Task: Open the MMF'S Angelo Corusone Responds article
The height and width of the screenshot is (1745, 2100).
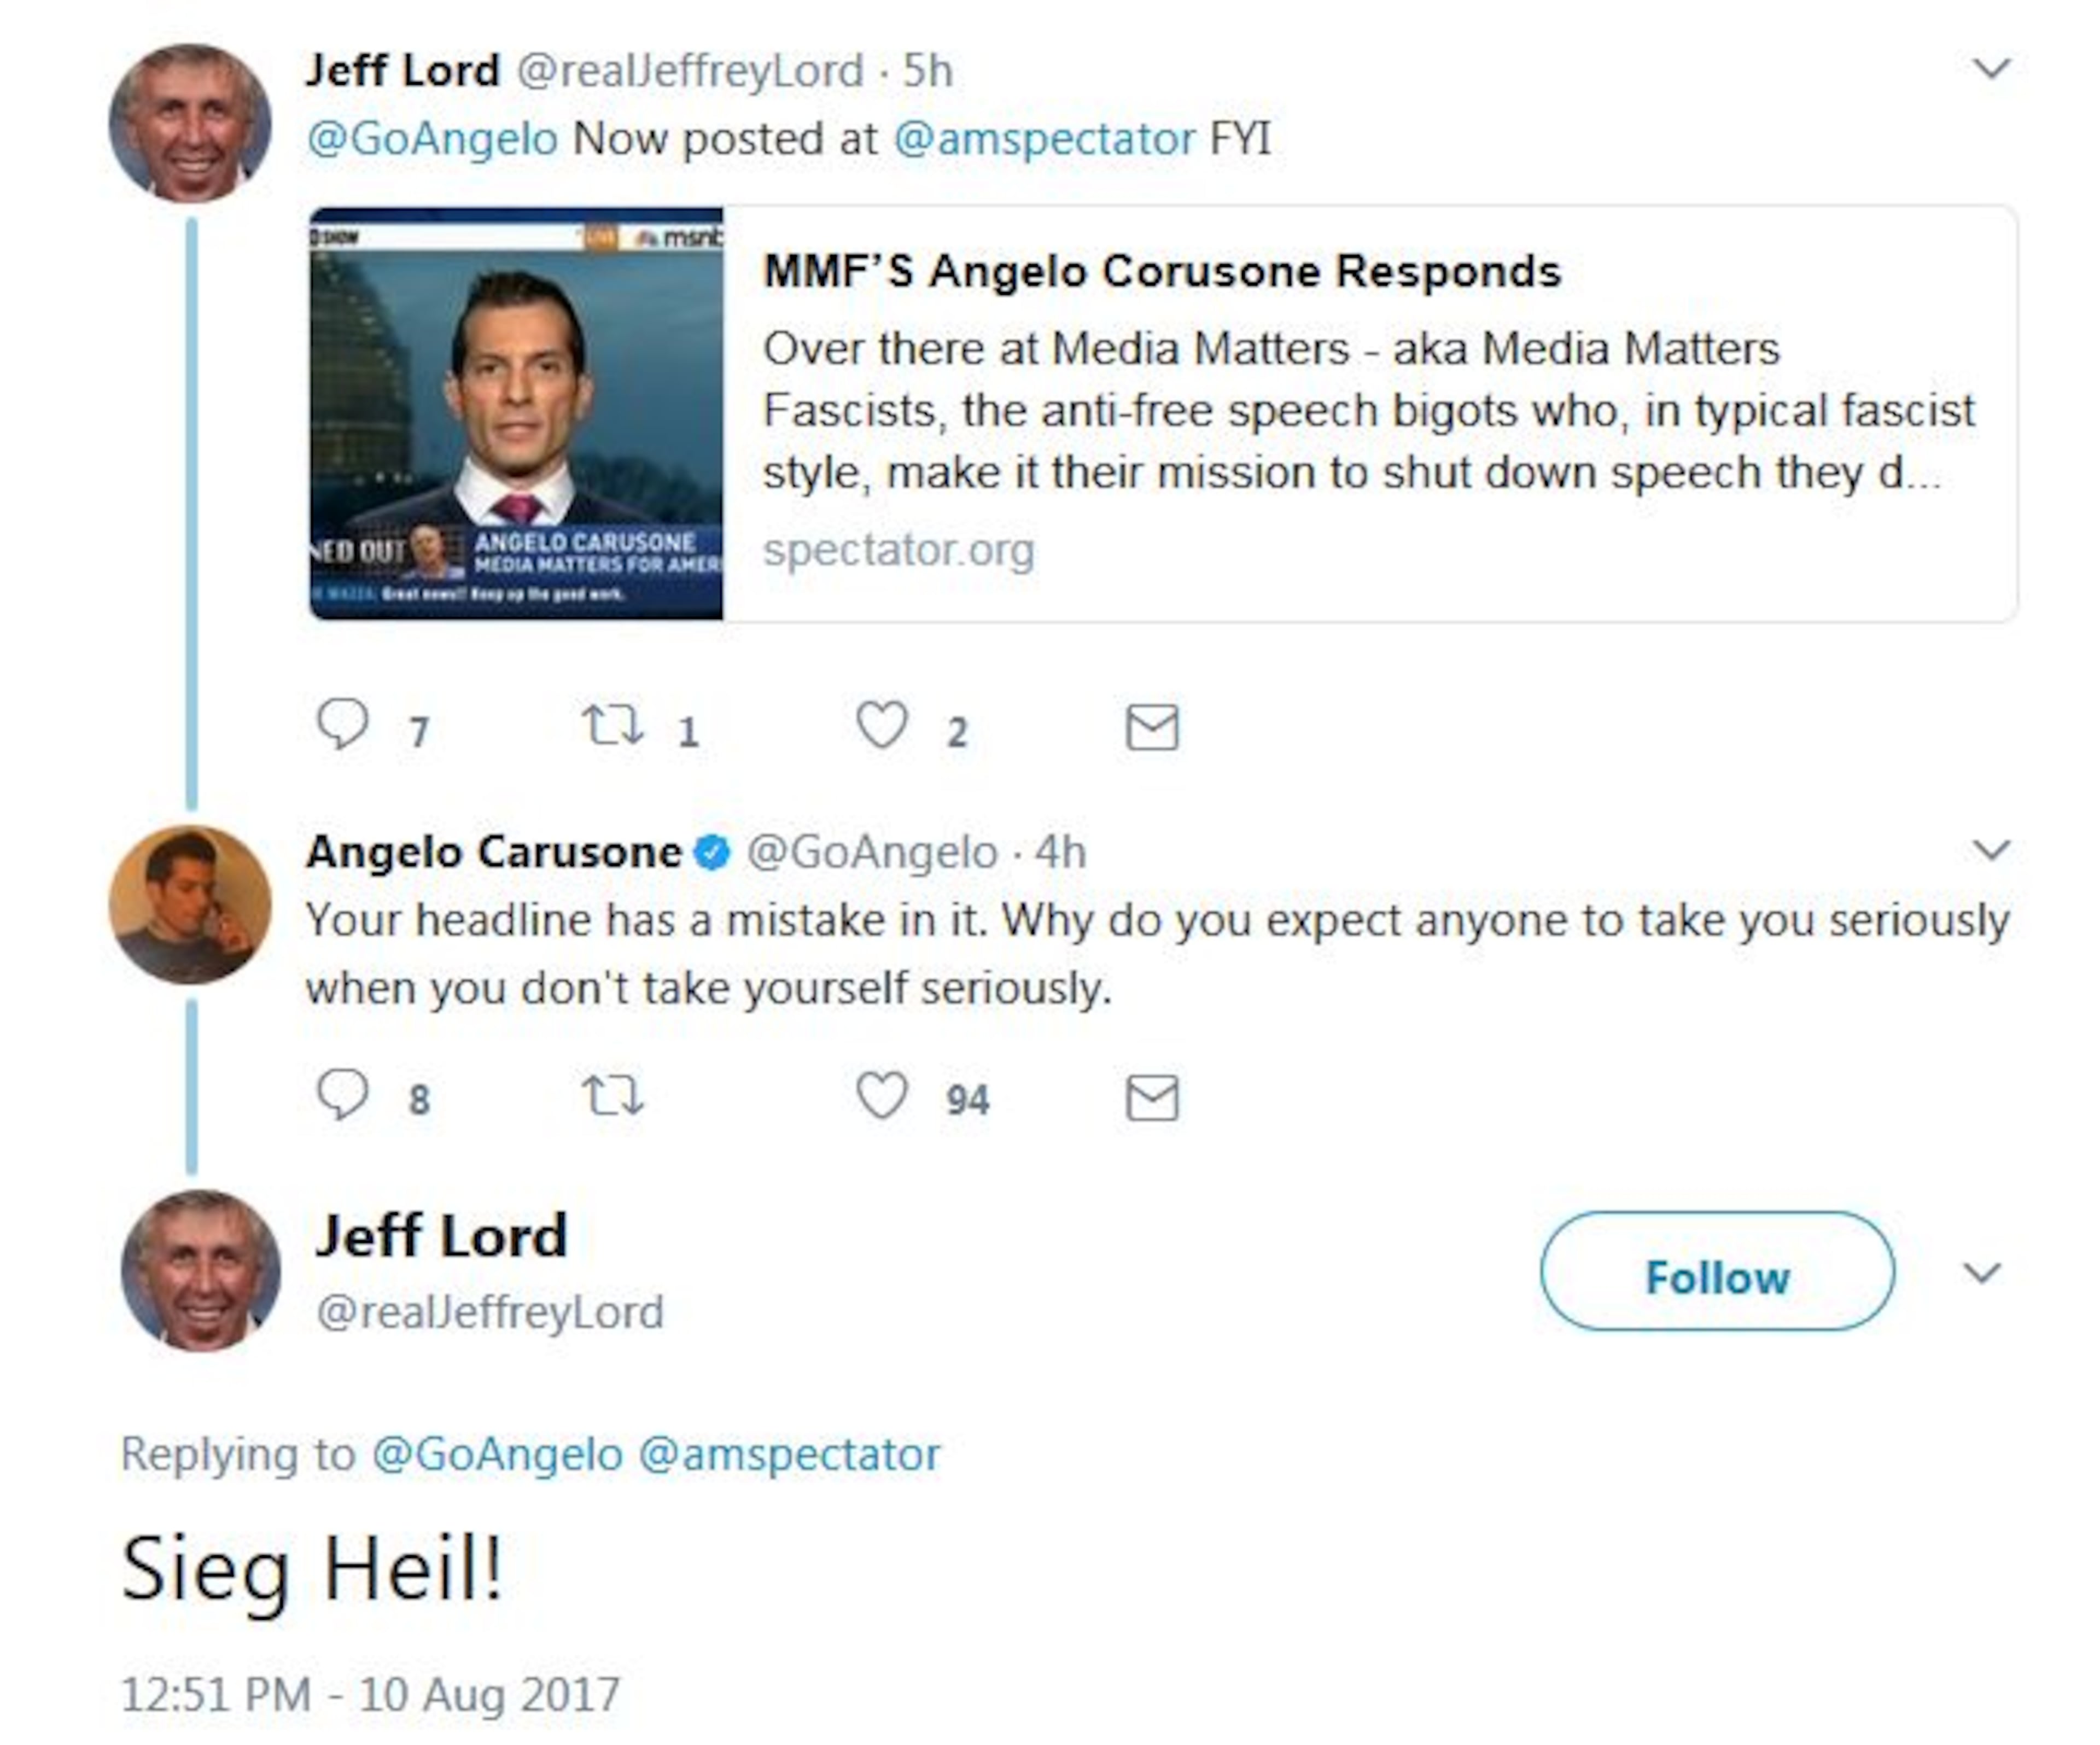Action: 1161,272
